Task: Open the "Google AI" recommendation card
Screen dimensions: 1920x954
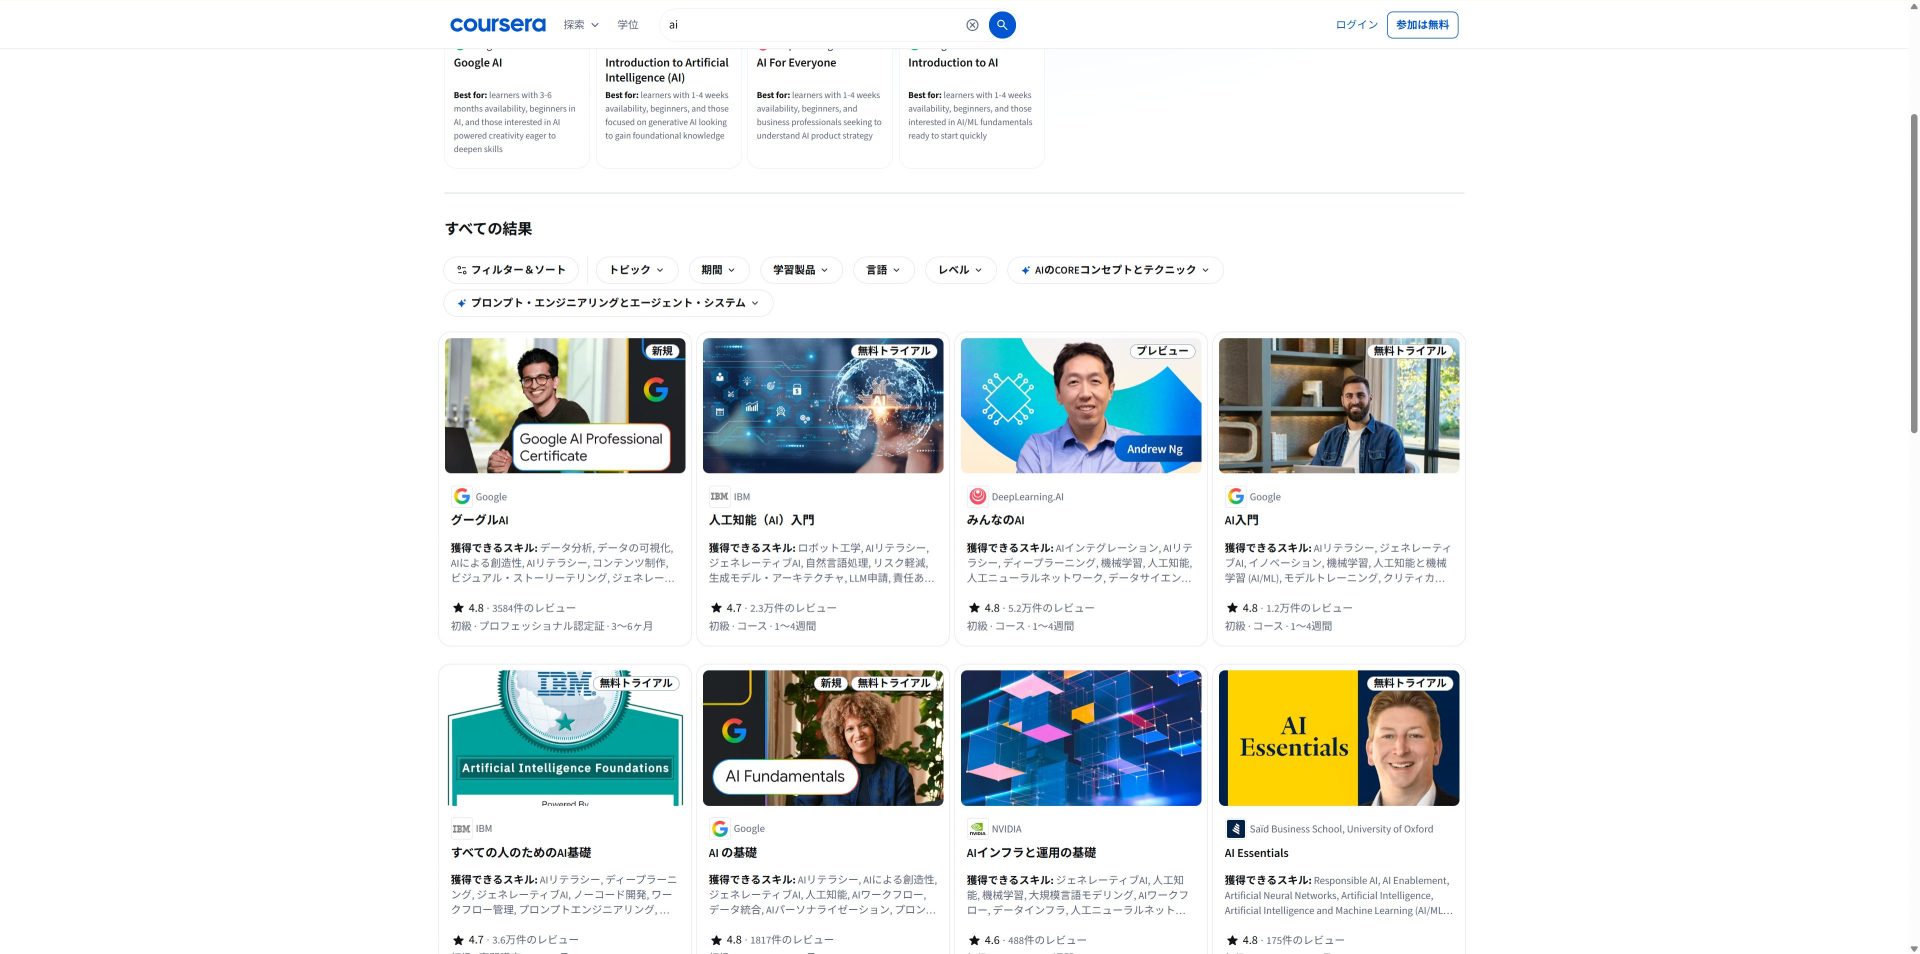Action: coord(517,108)
